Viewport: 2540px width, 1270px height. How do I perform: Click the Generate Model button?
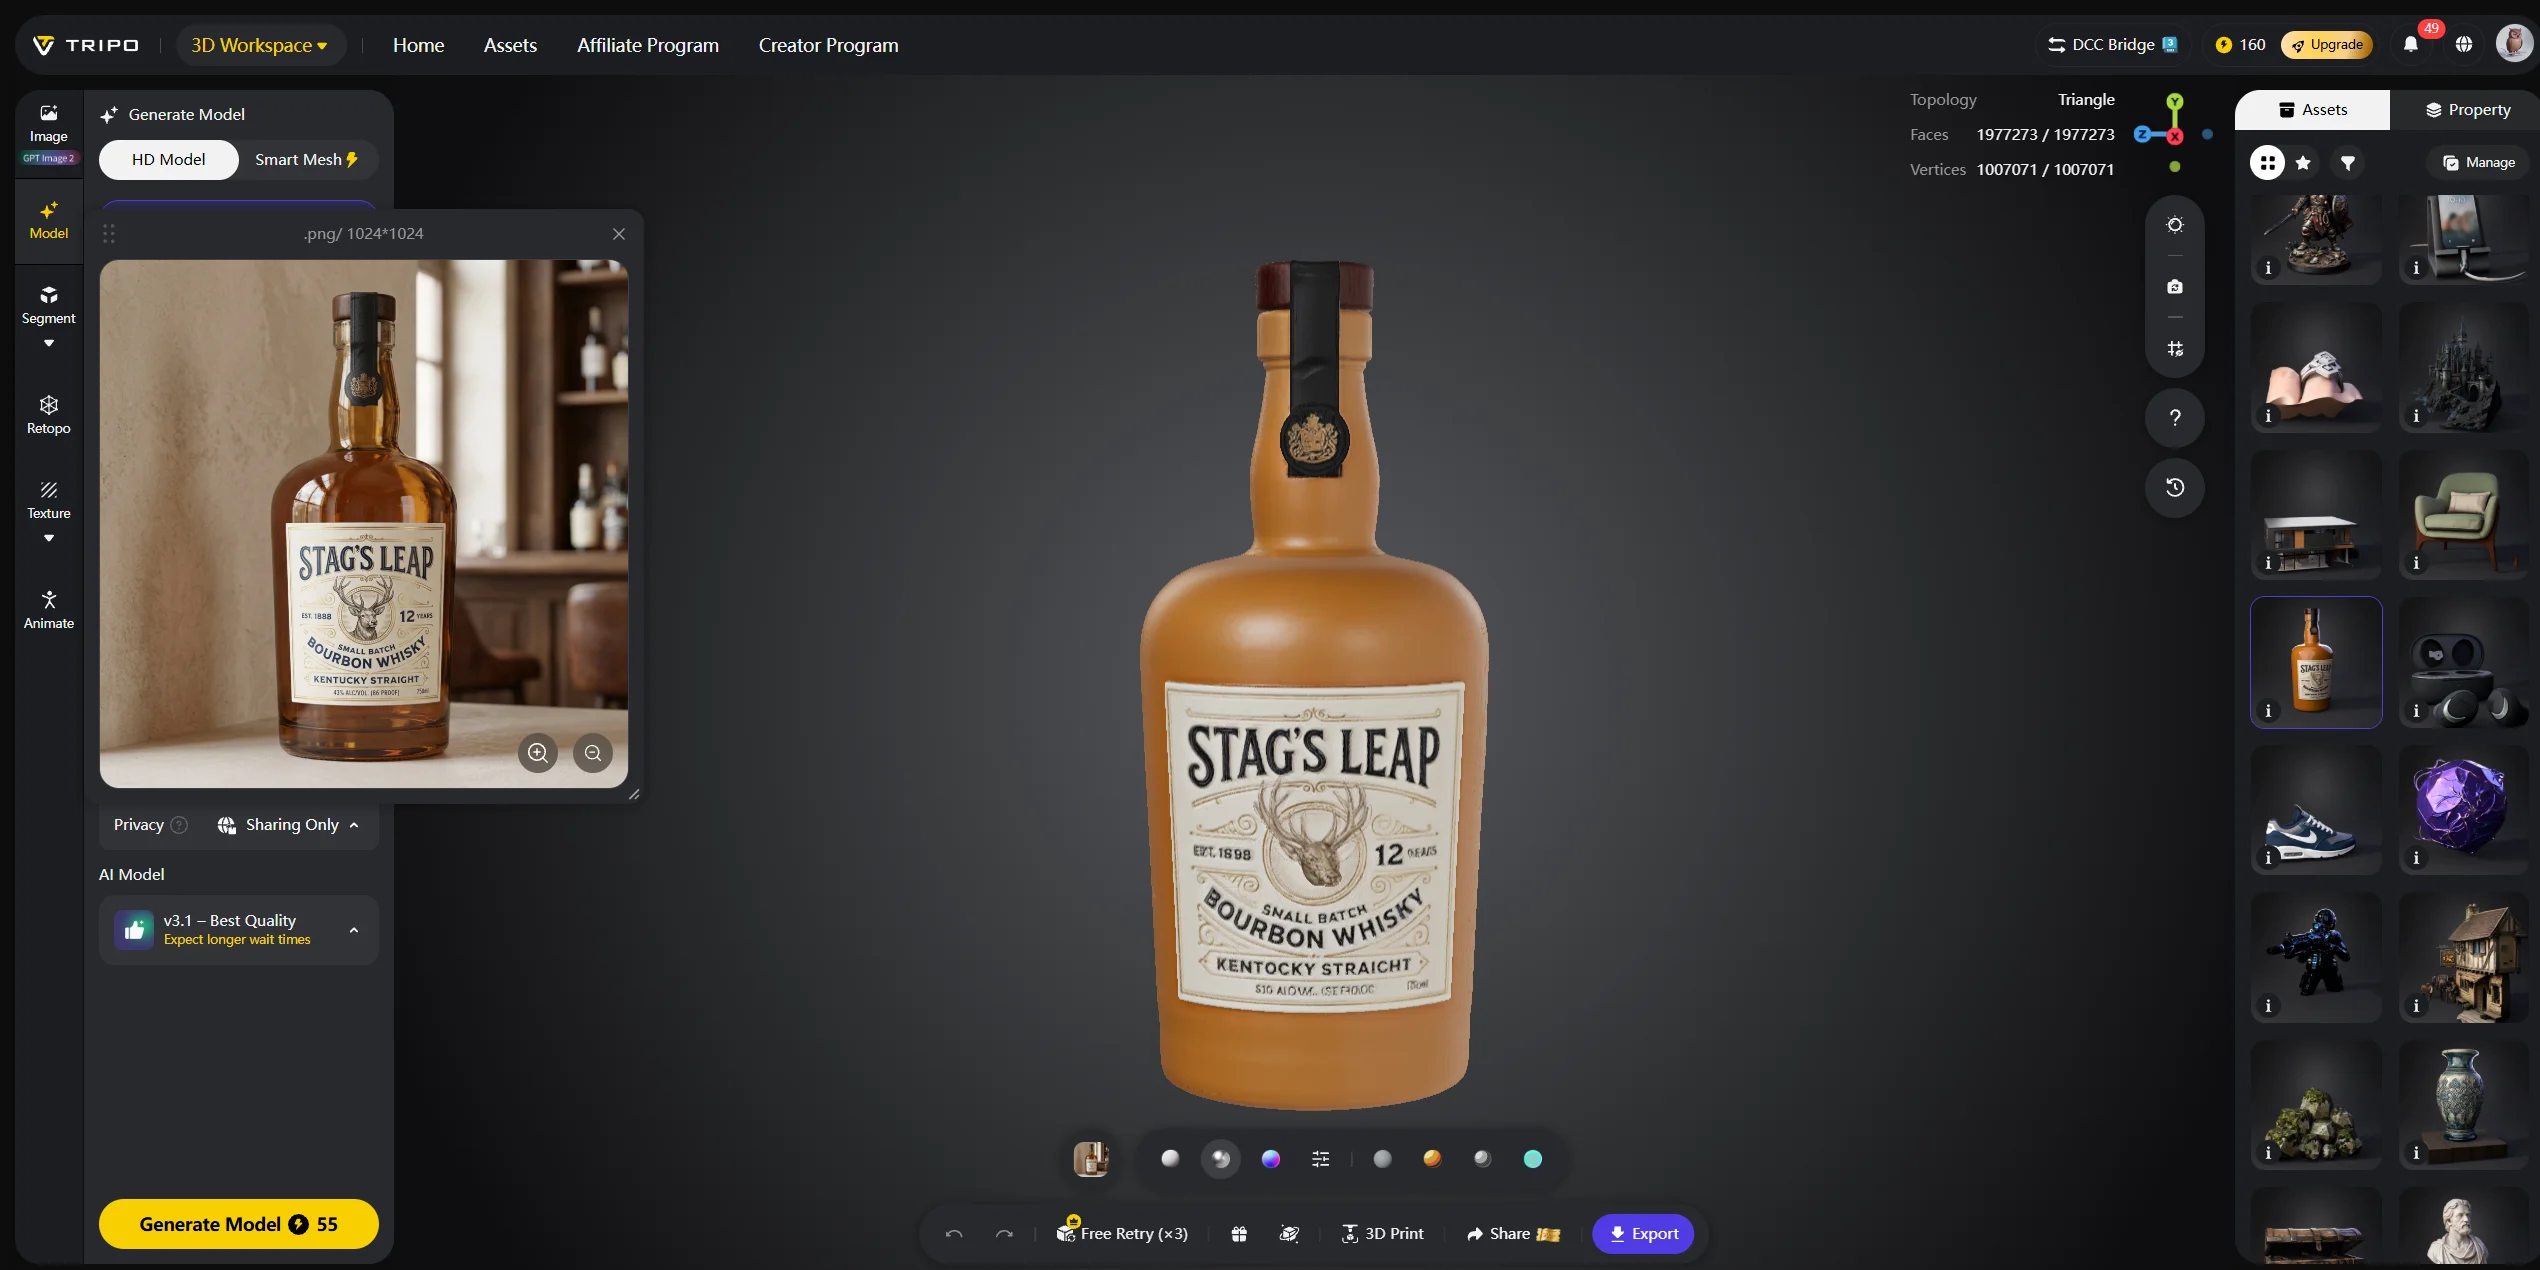238,1224
